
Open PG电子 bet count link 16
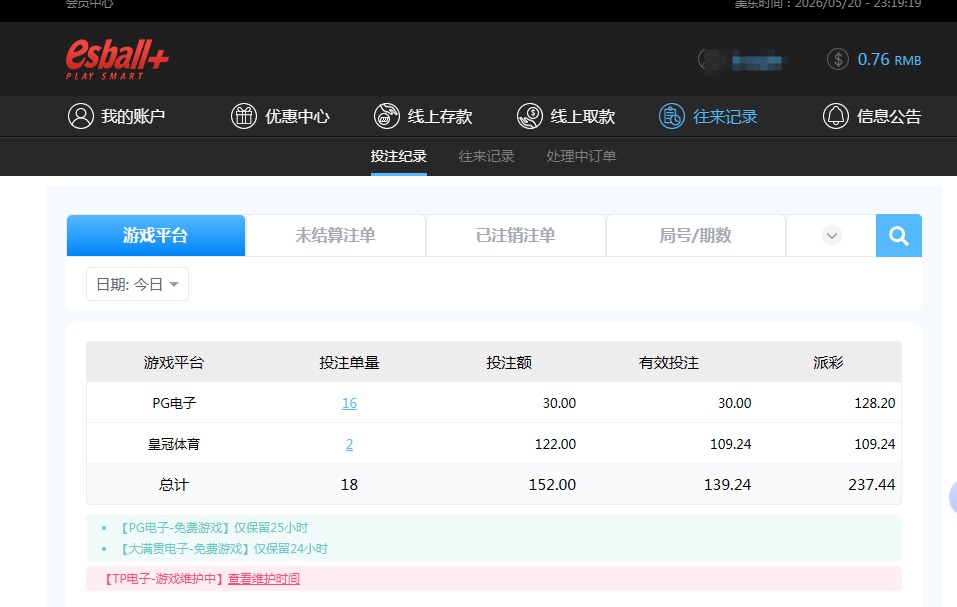[x=349, y=403]
